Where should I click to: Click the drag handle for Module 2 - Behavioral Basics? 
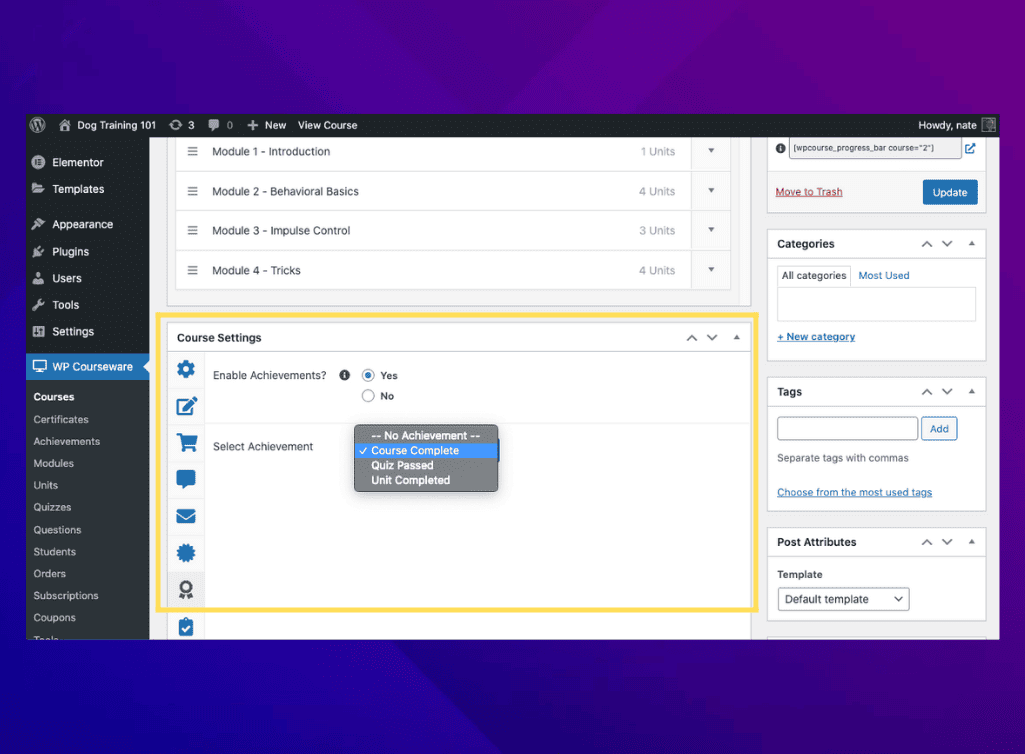click(x=192, y=191)
